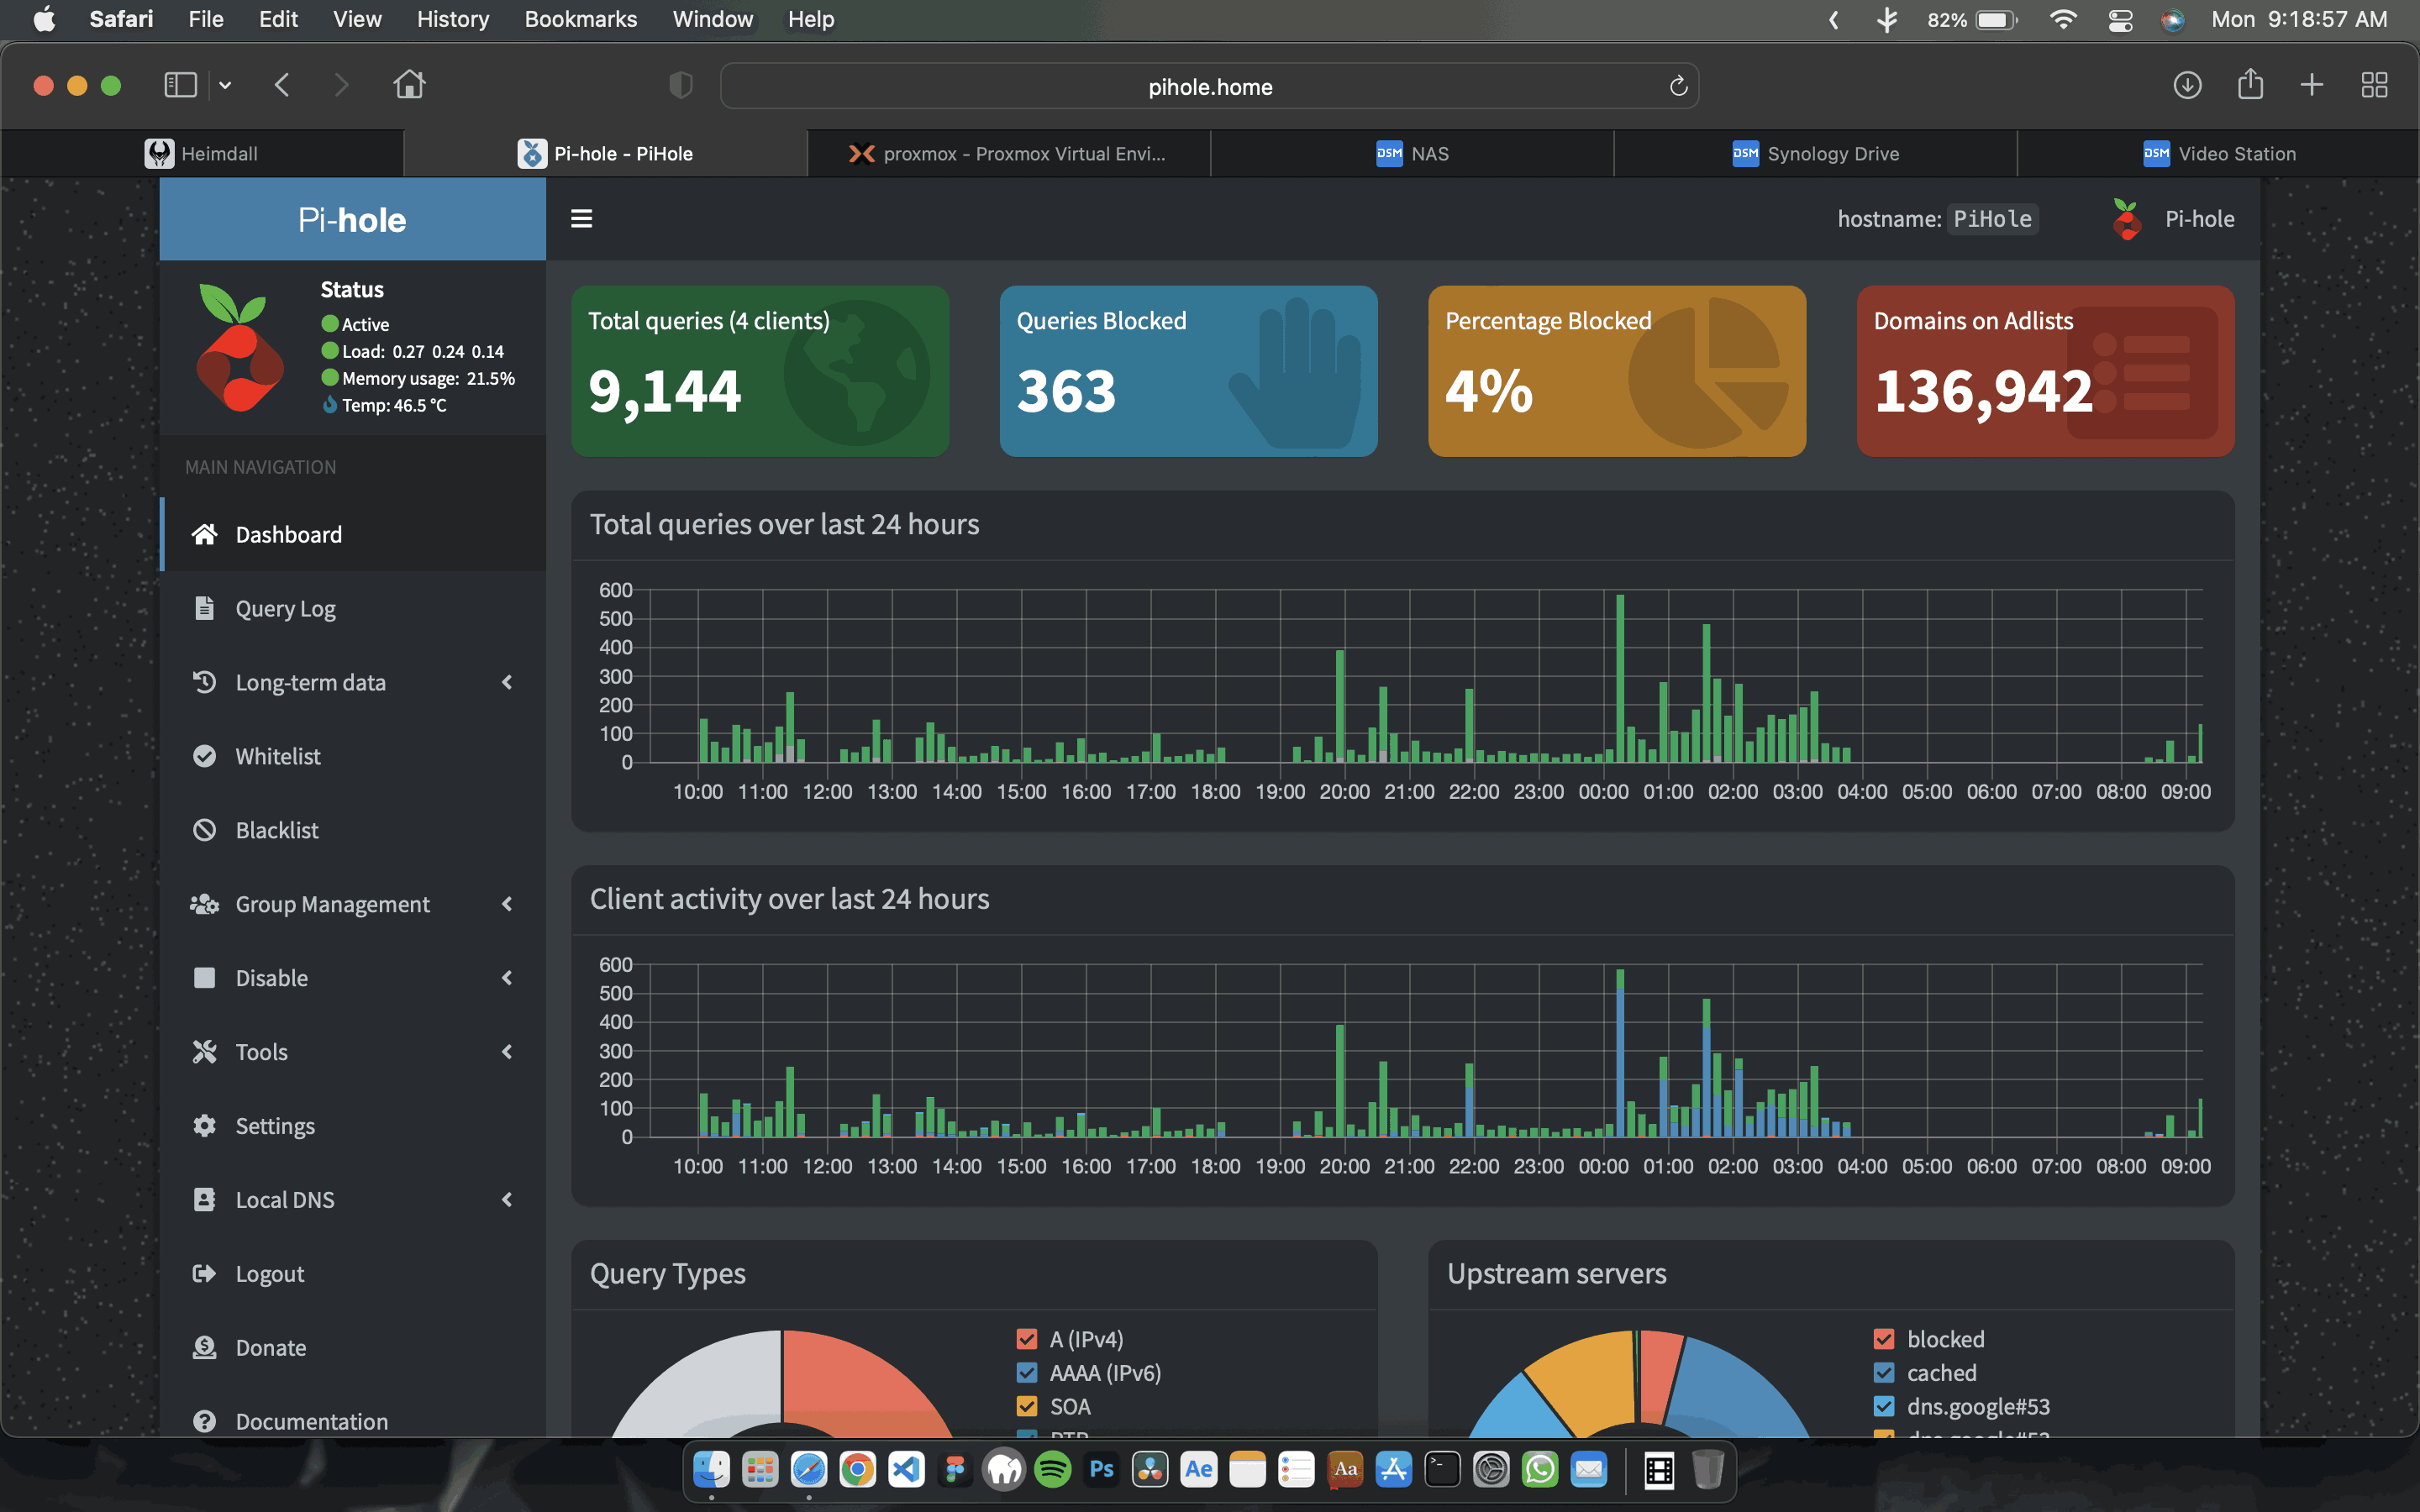Expand the Disable submenu
Image resolution: width=2420 pixels, height=1512 pixels.
[x=353, y=978]
